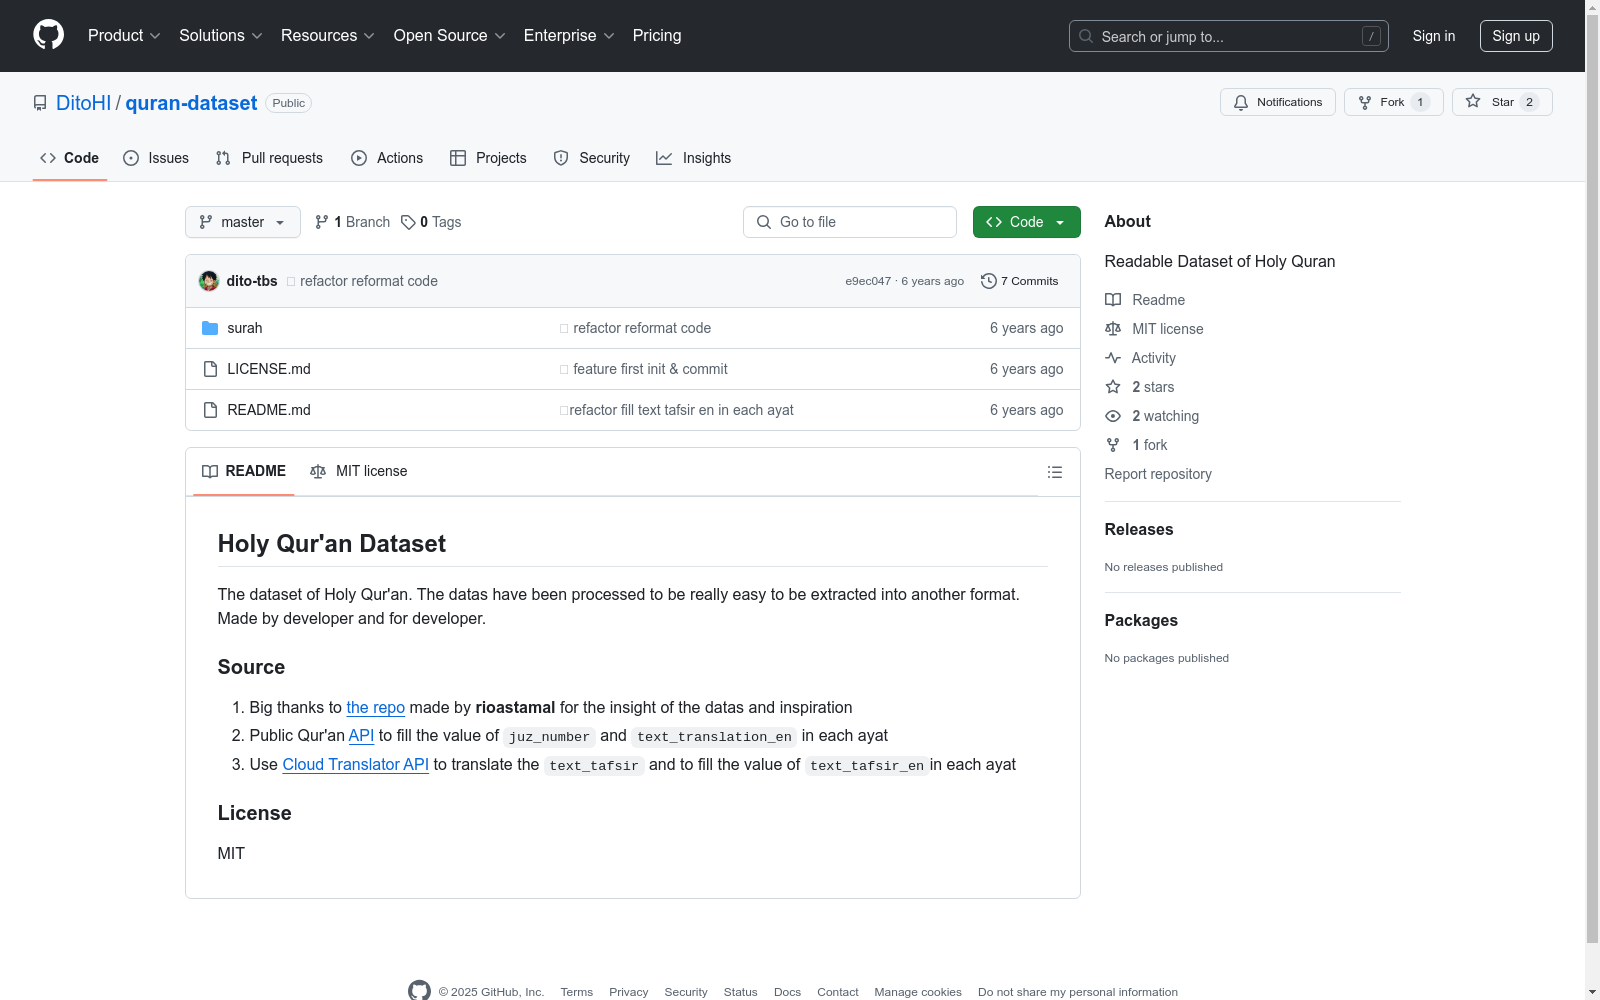1600x1000 pixels.
Task: Open the Public Qur'an API link
Action: [x=361, y=735]
